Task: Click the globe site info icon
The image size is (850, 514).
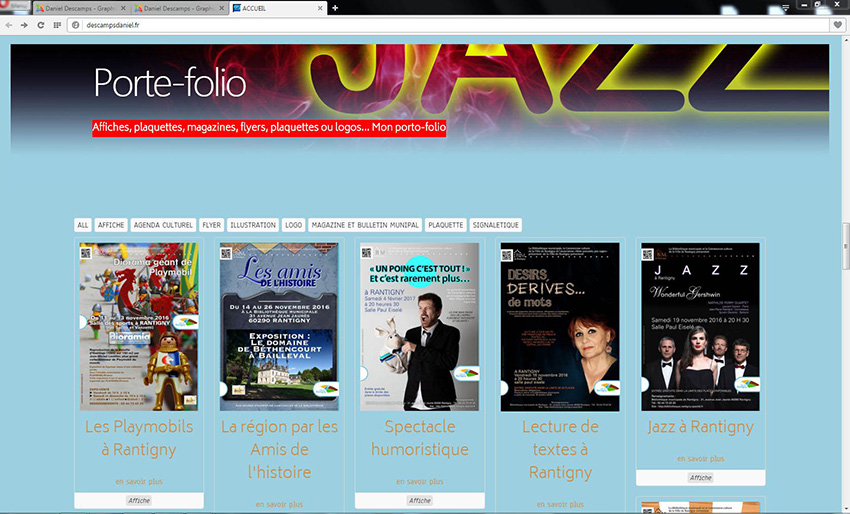Action: pyautogui.click(x=76, y=25)
